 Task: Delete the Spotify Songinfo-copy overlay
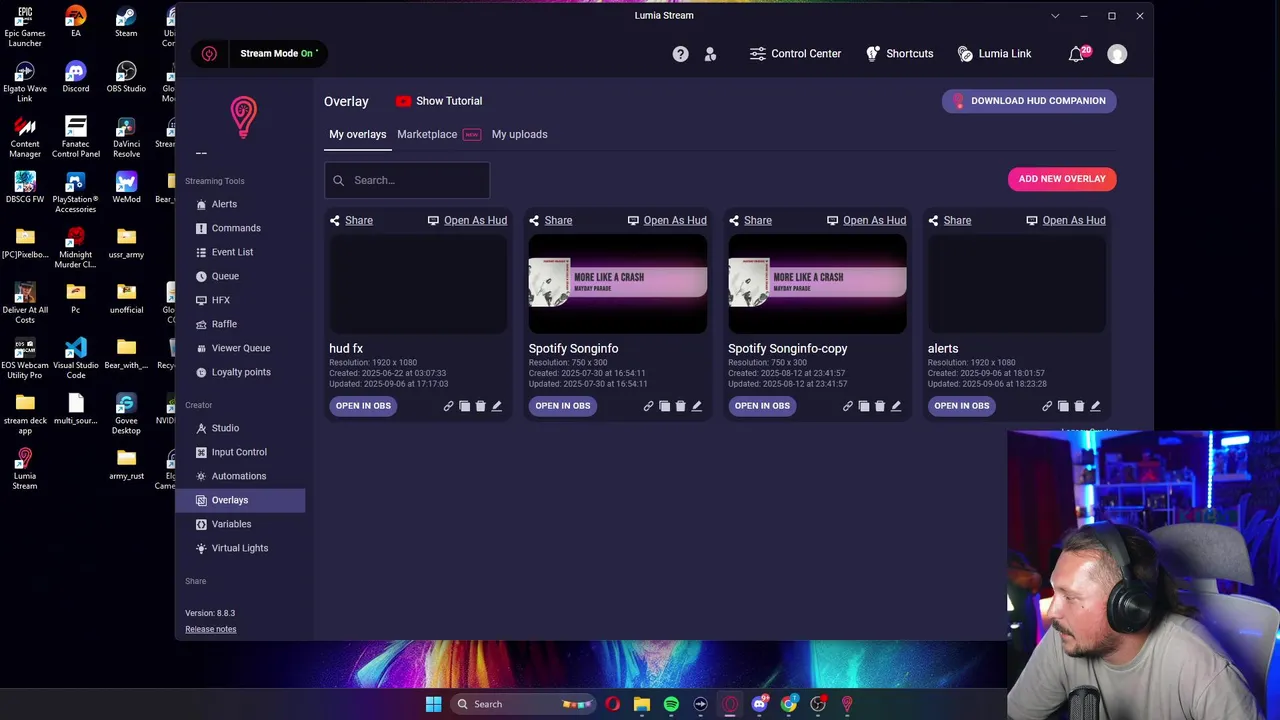[880, 406]
